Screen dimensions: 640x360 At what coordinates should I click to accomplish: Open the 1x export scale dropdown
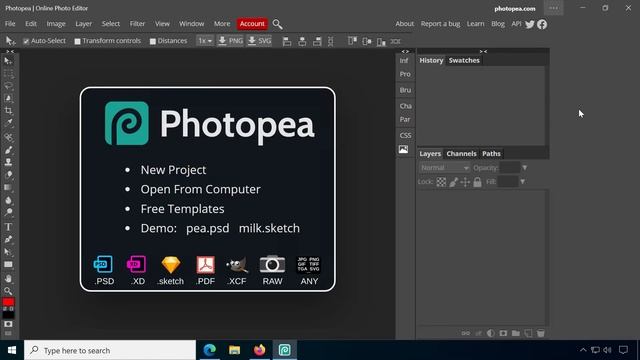pyautogui.click(x=205, y=41)
